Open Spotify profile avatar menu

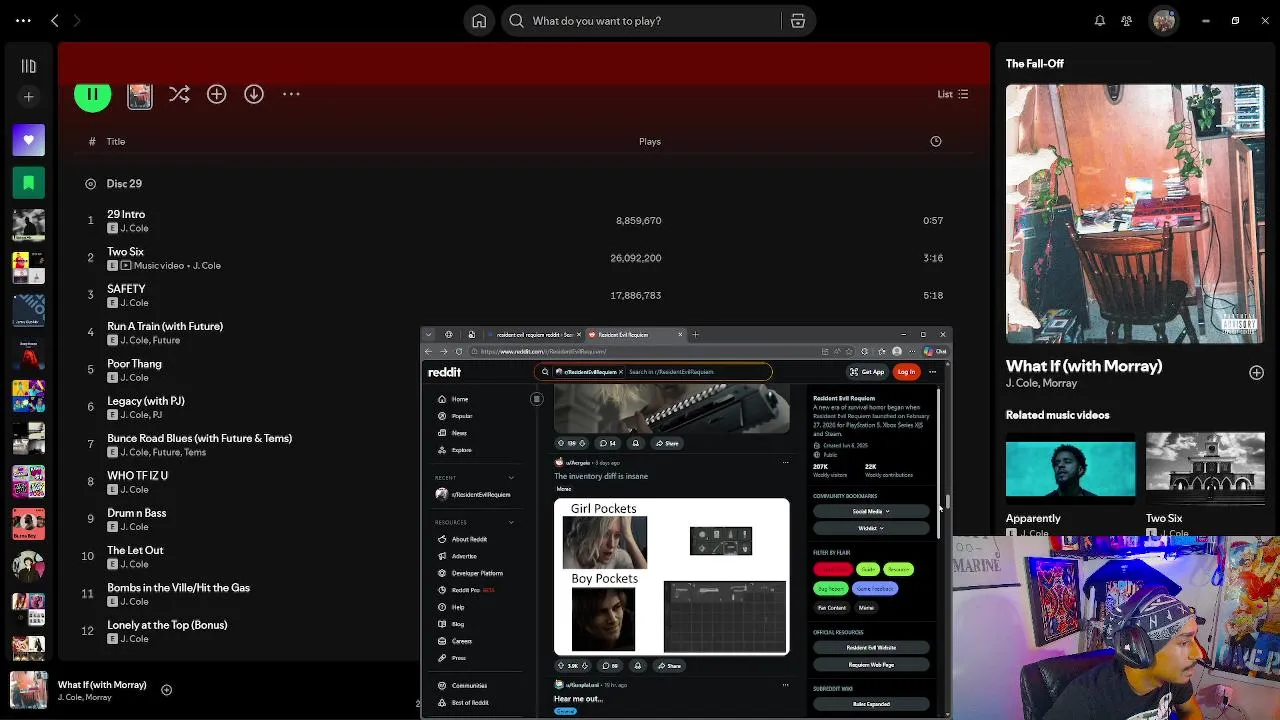pyautogui.click(x=1163, y=21)
